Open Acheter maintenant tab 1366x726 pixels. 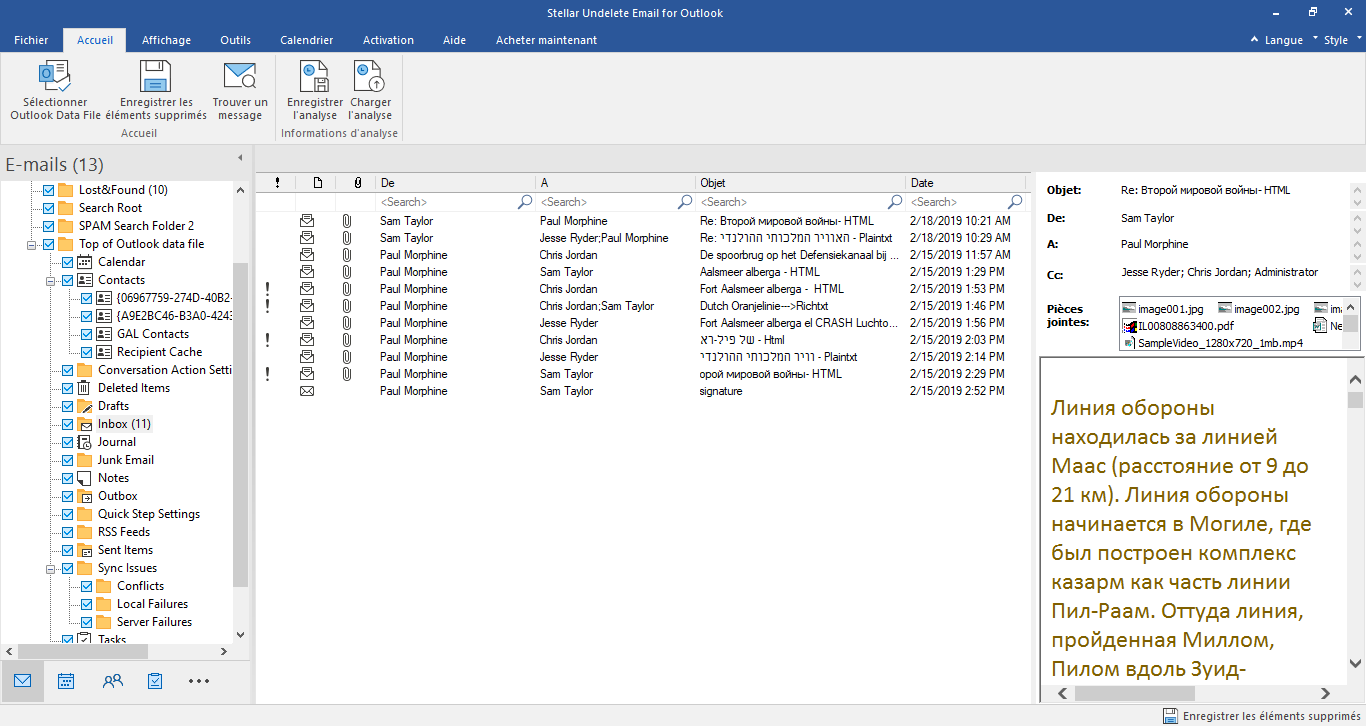point(546,40)
